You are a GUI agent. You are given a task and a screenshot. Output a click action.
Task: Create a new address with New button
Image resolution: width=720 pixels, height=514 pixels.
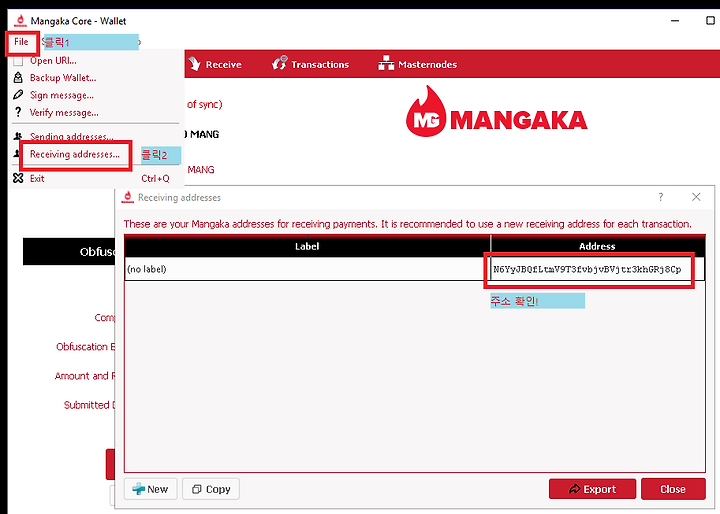pos(151,489)
